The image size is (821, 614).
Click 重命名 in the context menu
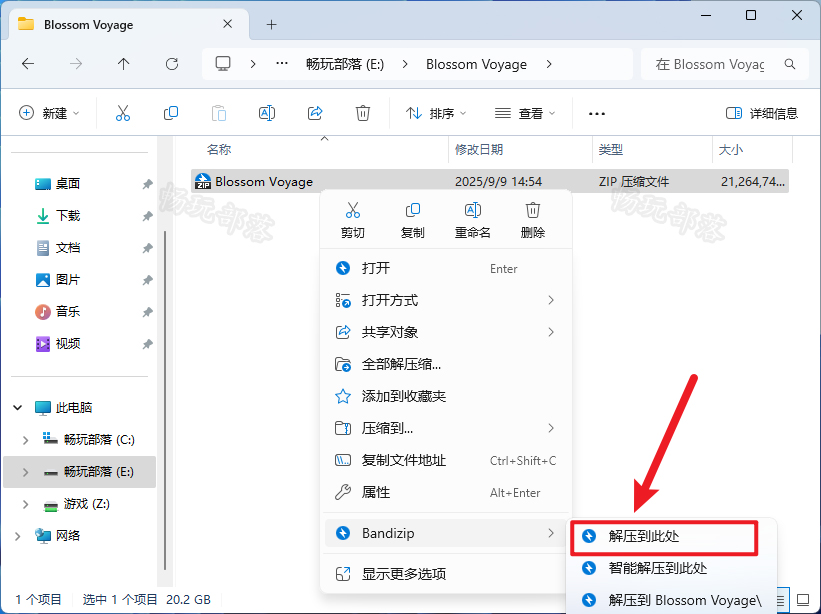coord(473,220)
